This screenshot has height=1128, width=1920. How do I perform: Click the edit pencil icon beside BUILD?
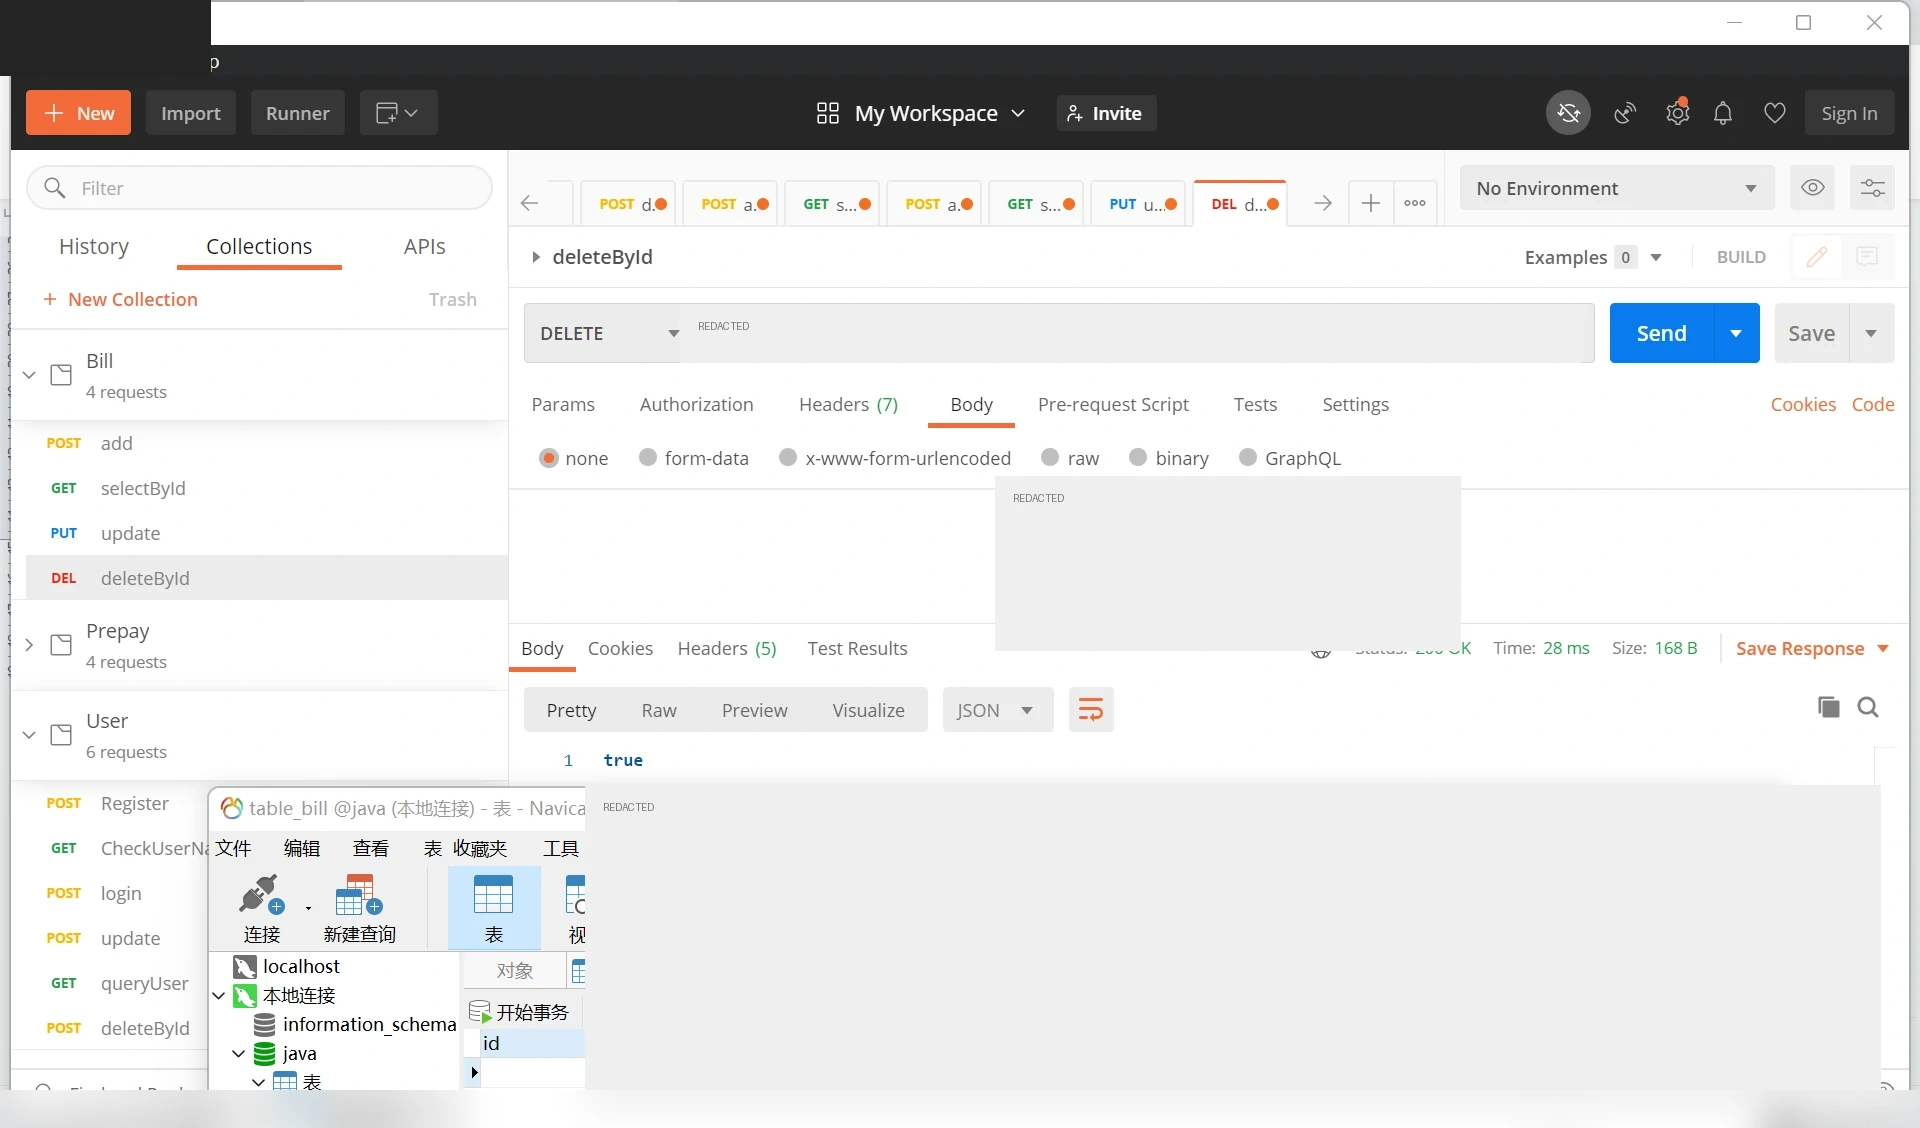coord(1817,257)
